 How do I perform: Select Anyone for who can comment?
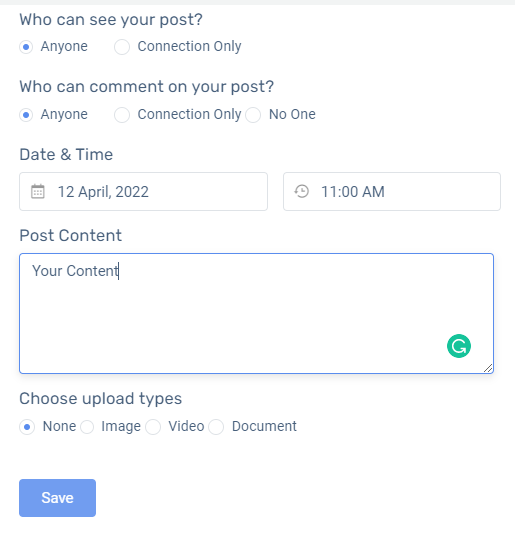[x=26, y=115]
